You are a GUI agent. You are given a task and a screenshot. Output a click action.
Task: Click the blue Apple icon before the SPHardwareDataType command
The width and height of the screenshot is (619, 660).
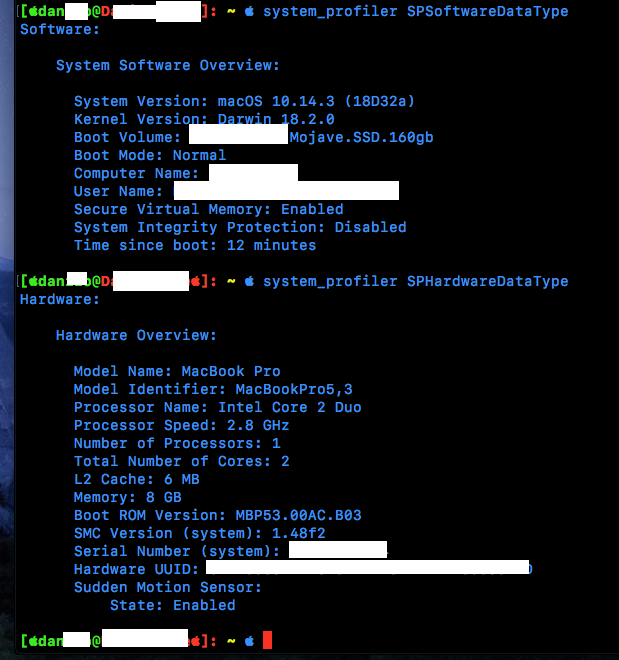pos(249,282)
